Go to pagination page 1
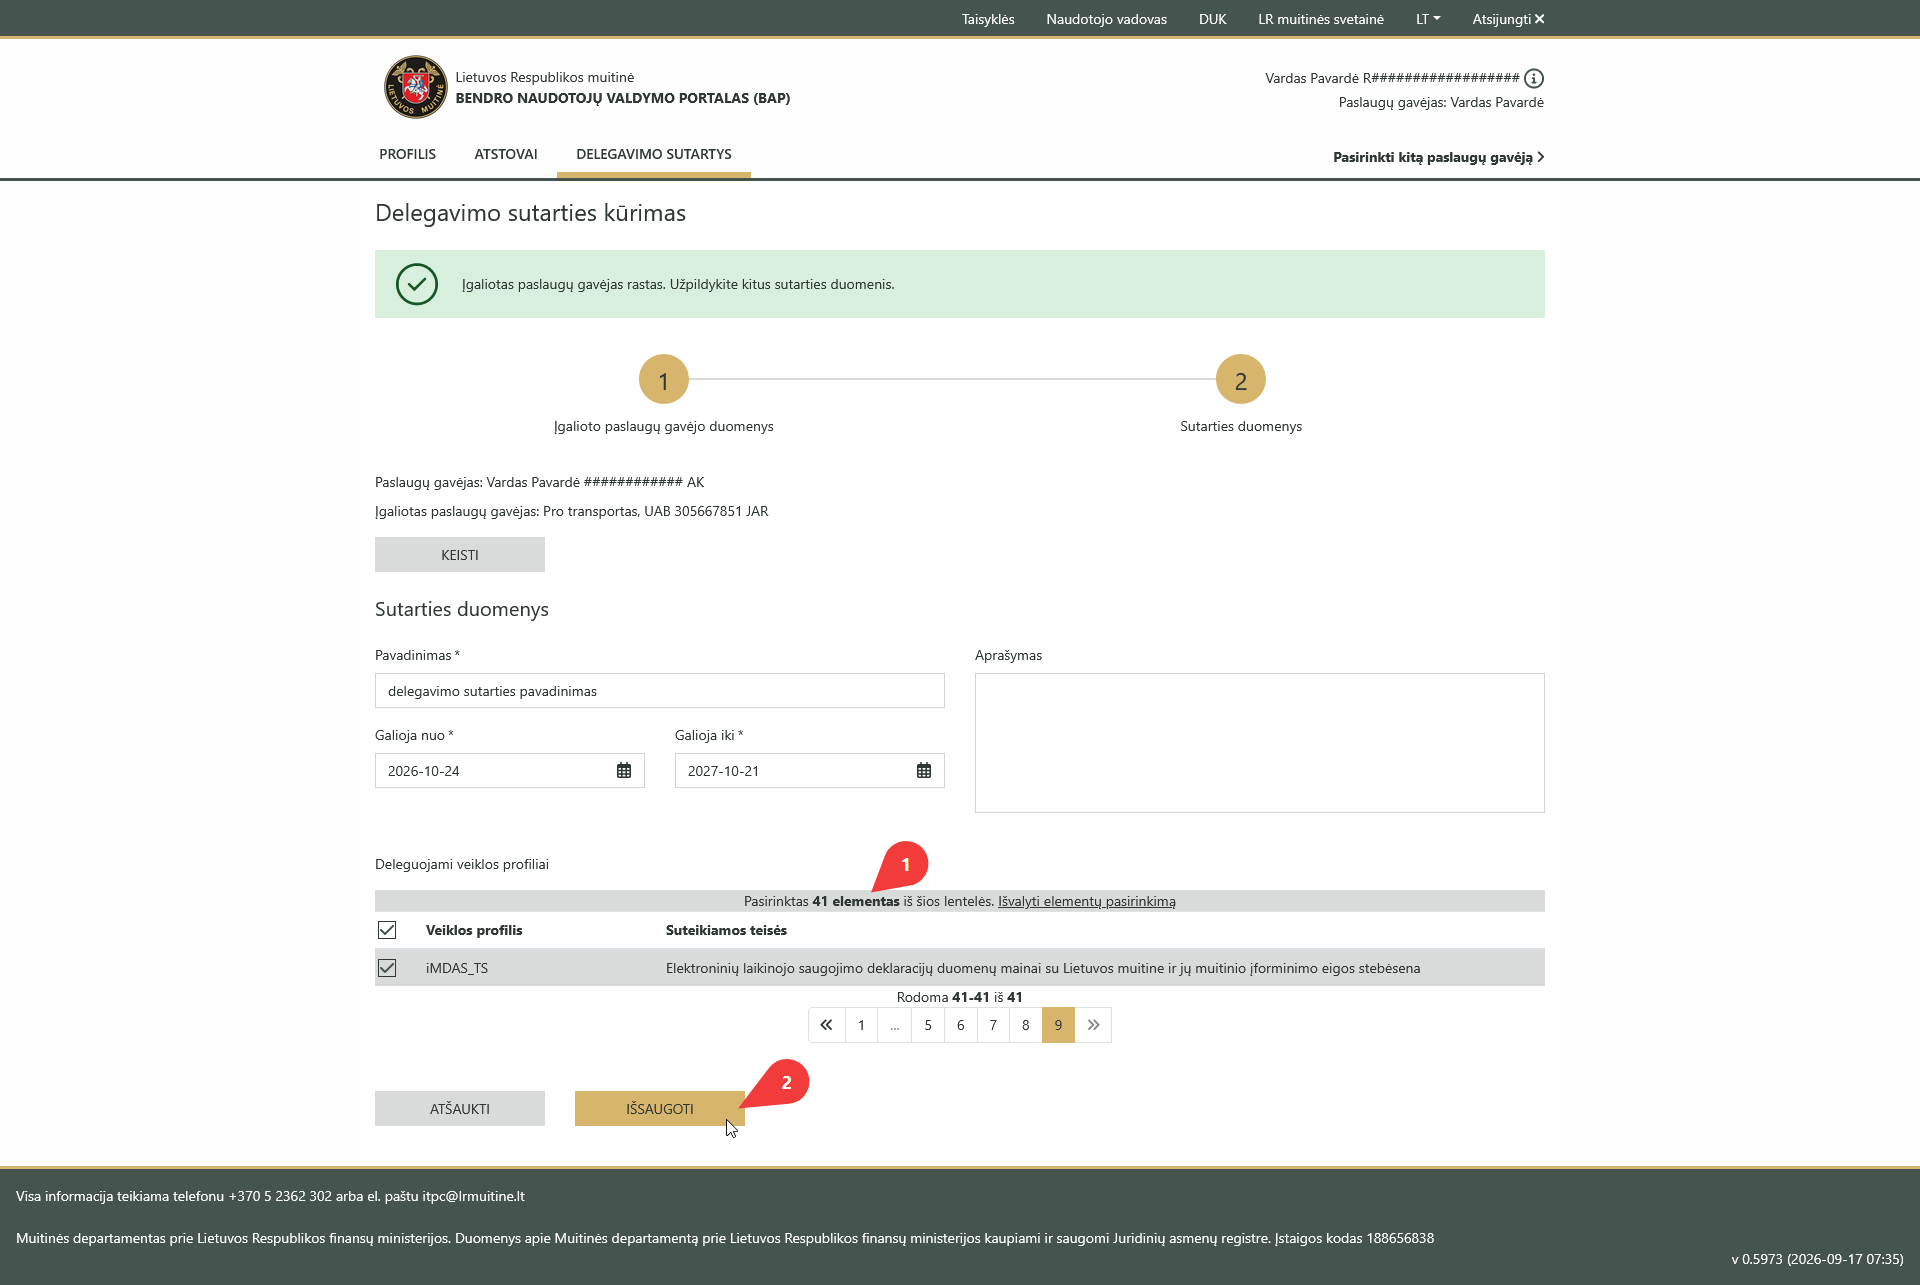Image resolution: width=1920 pixels, height=1285 pixels. point(861,1025)
